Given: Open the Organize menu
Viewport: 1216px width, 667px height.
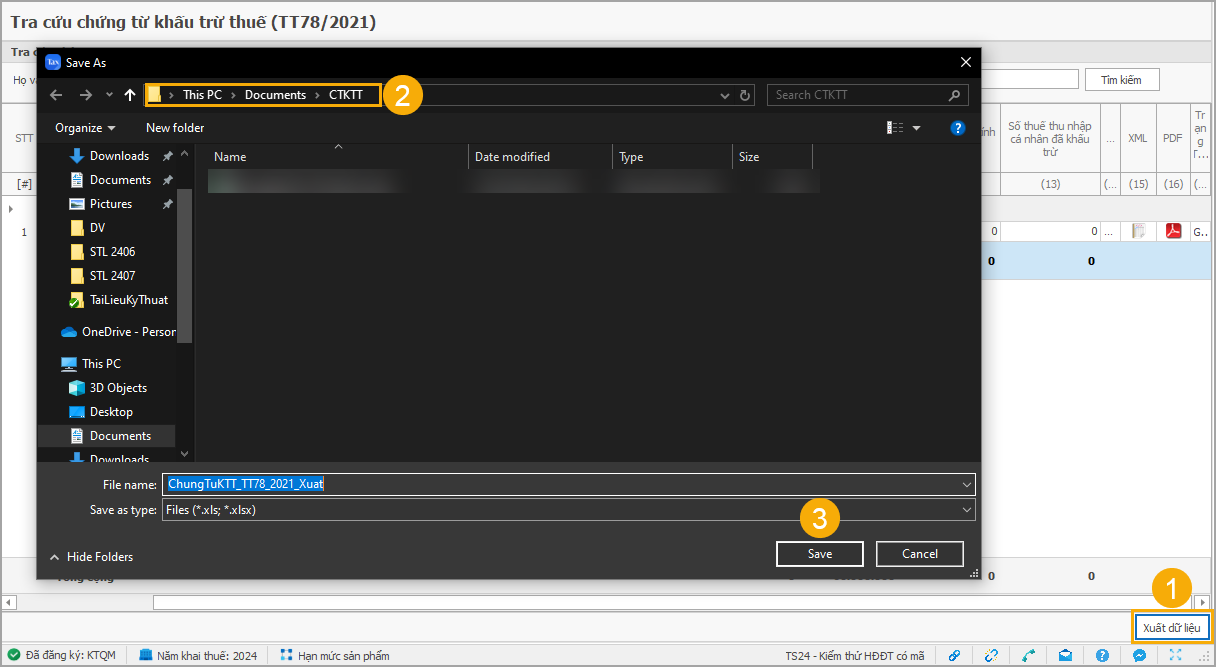Looking at the screenshot, I should pos(85,128).
